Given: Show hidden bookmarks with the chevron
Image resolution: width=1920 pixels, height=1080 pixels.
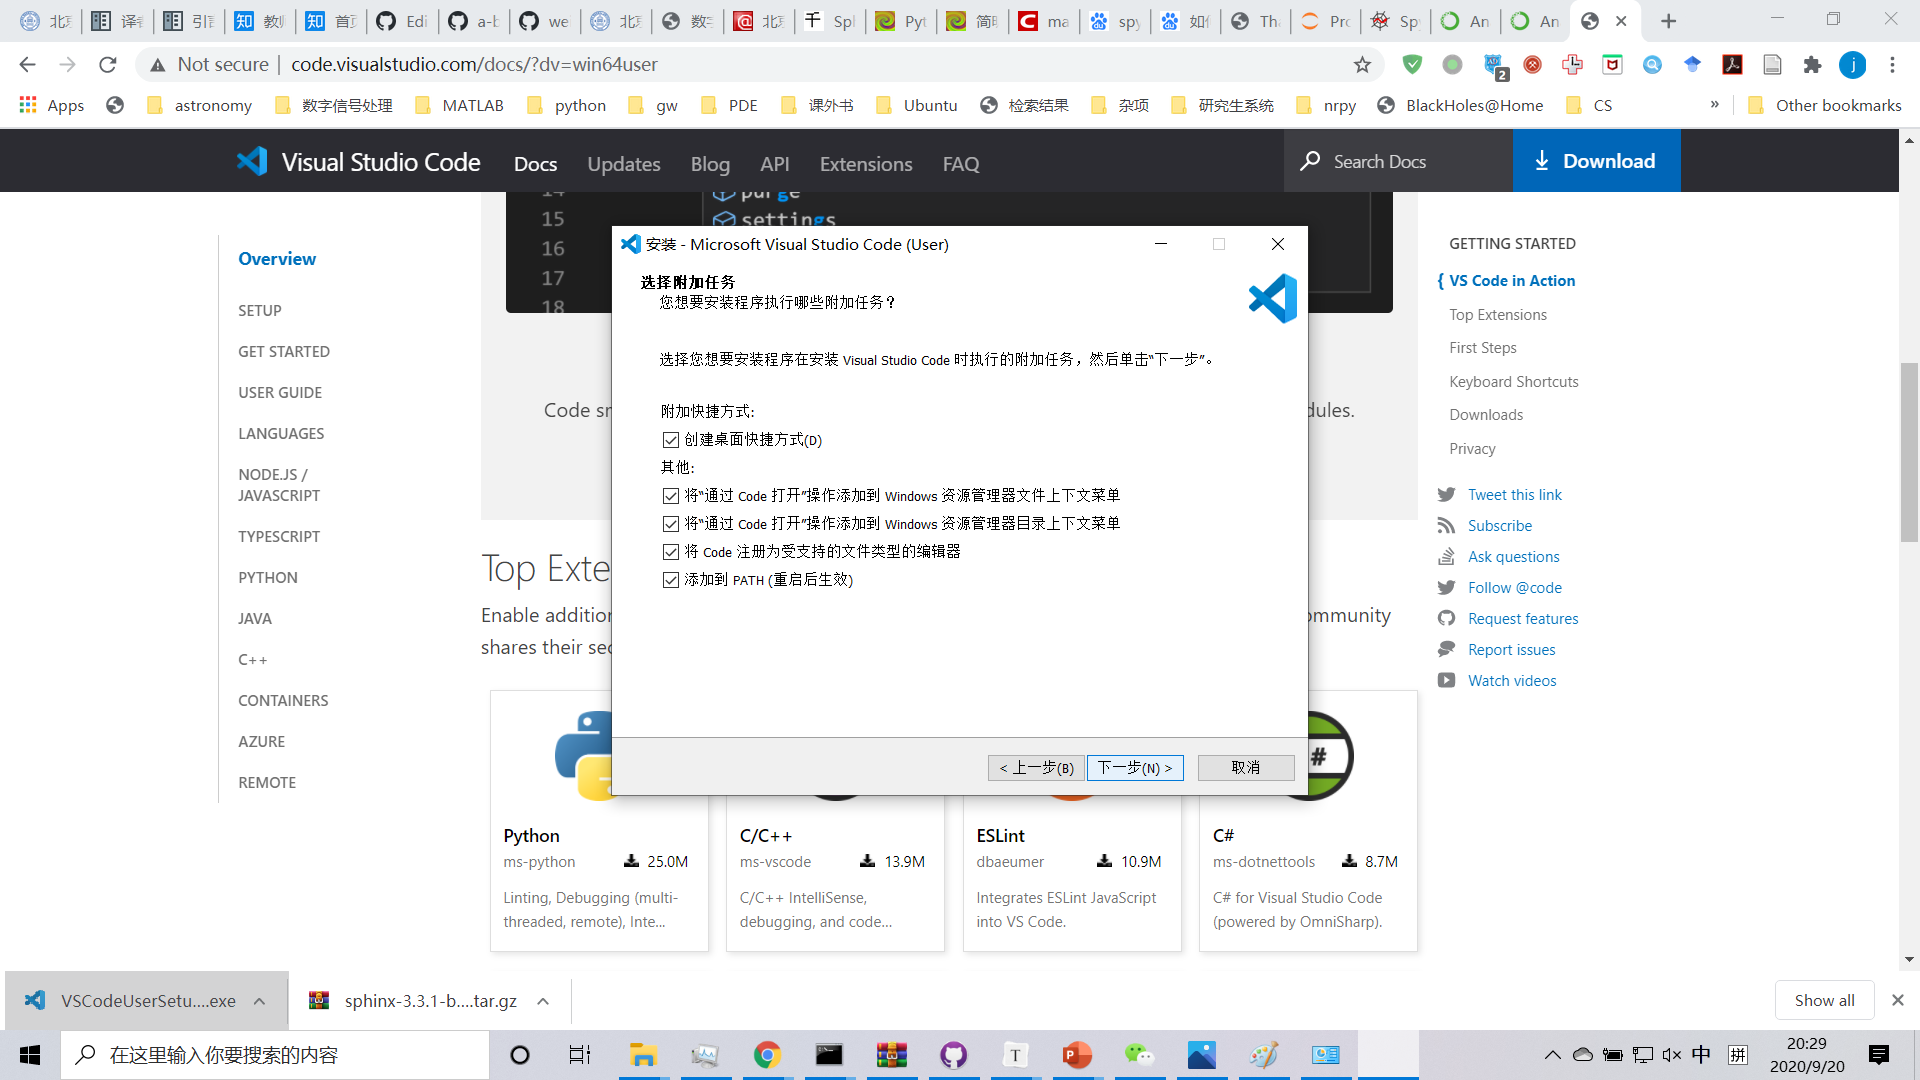Looking at the screenshot, I should [1715, 105].
